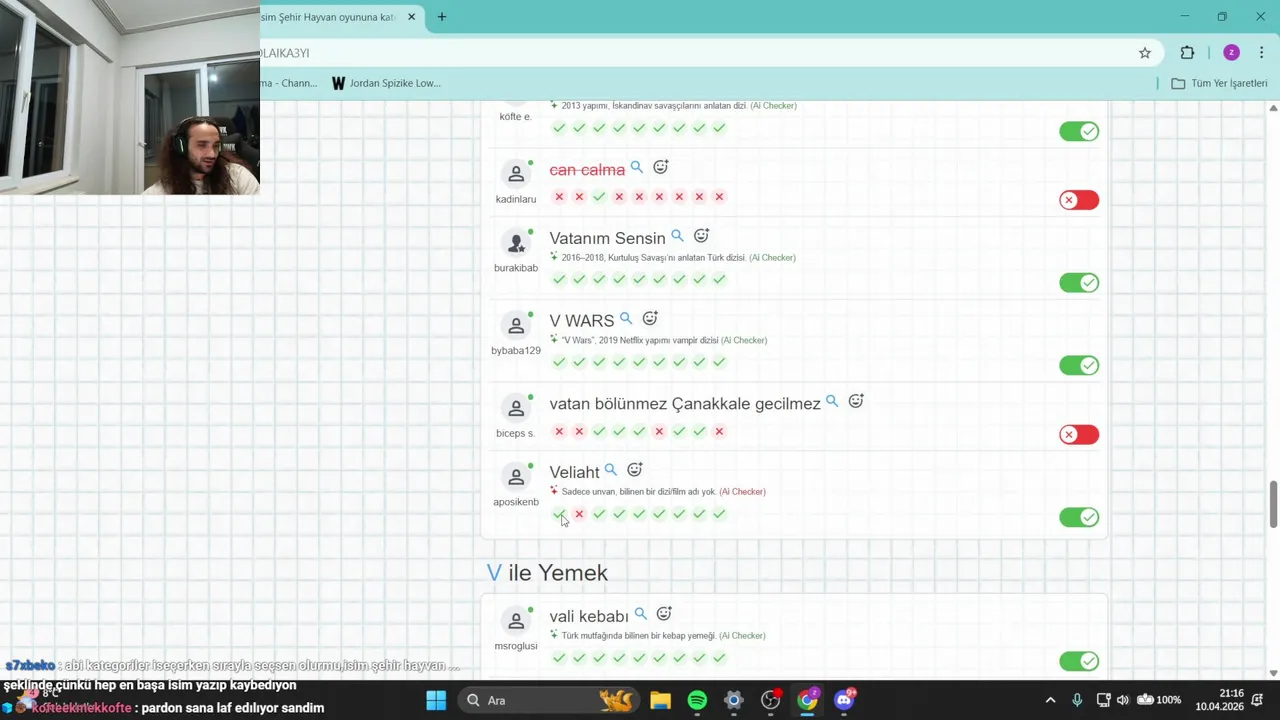The width and height of the screenshot is (1280, 720).
Task: Turn off approval toggle for kofte e. answer
Action: [x=1079, y=131]
